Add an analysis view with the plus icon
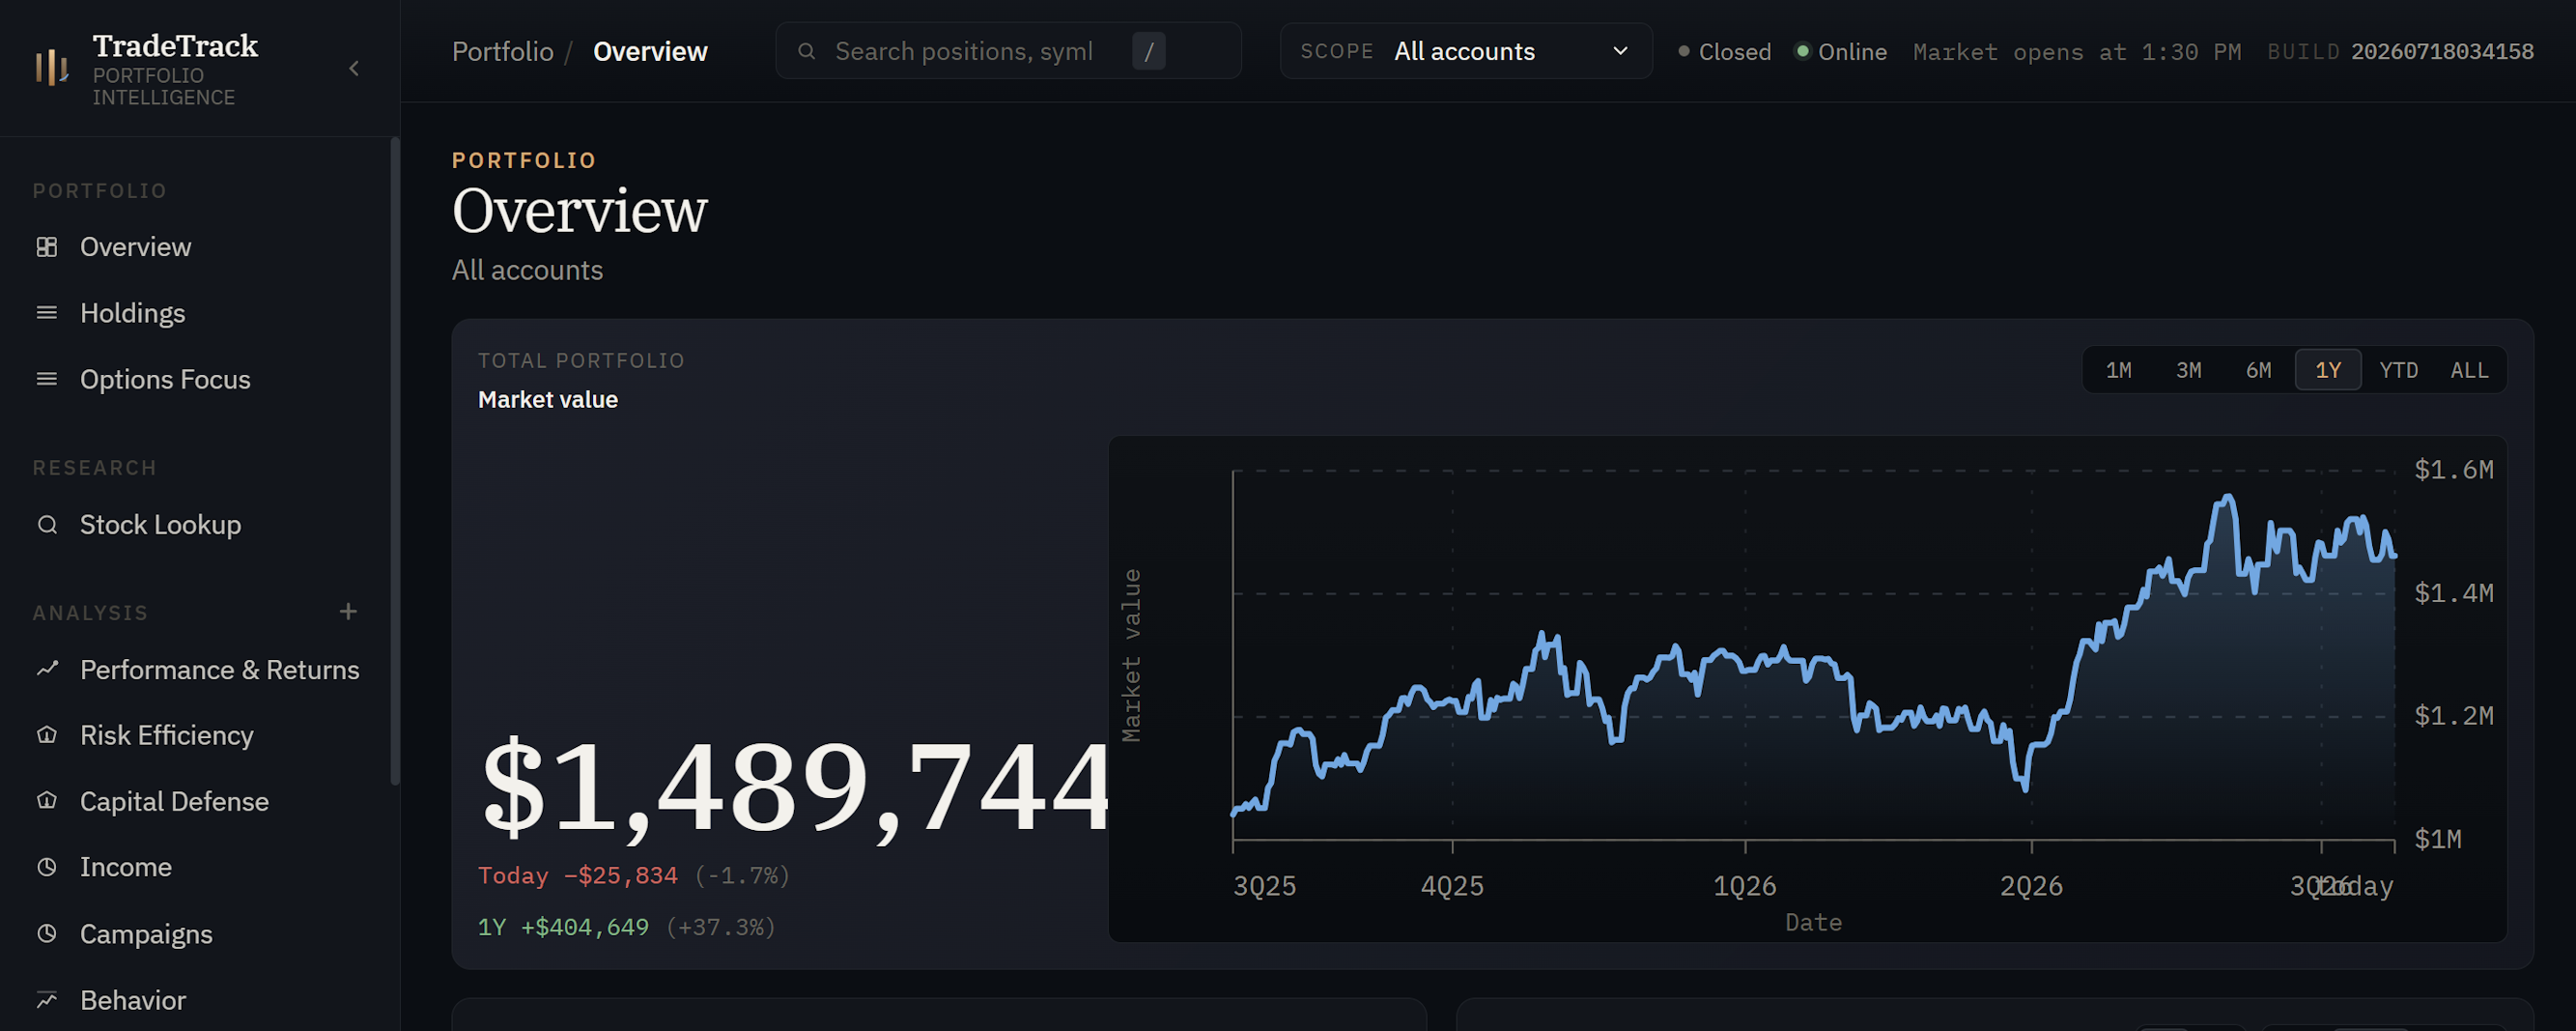This screenshot has height=1031, width=2576. [x=348, y=611]
